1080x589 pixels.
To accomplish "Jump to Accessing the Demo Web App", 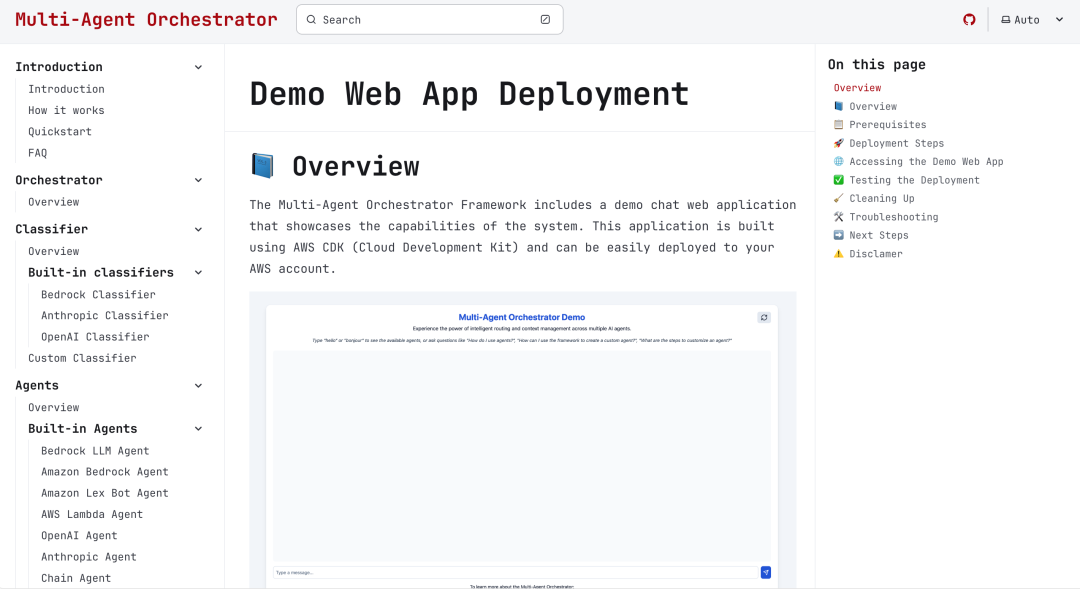I will coord(918,161).
